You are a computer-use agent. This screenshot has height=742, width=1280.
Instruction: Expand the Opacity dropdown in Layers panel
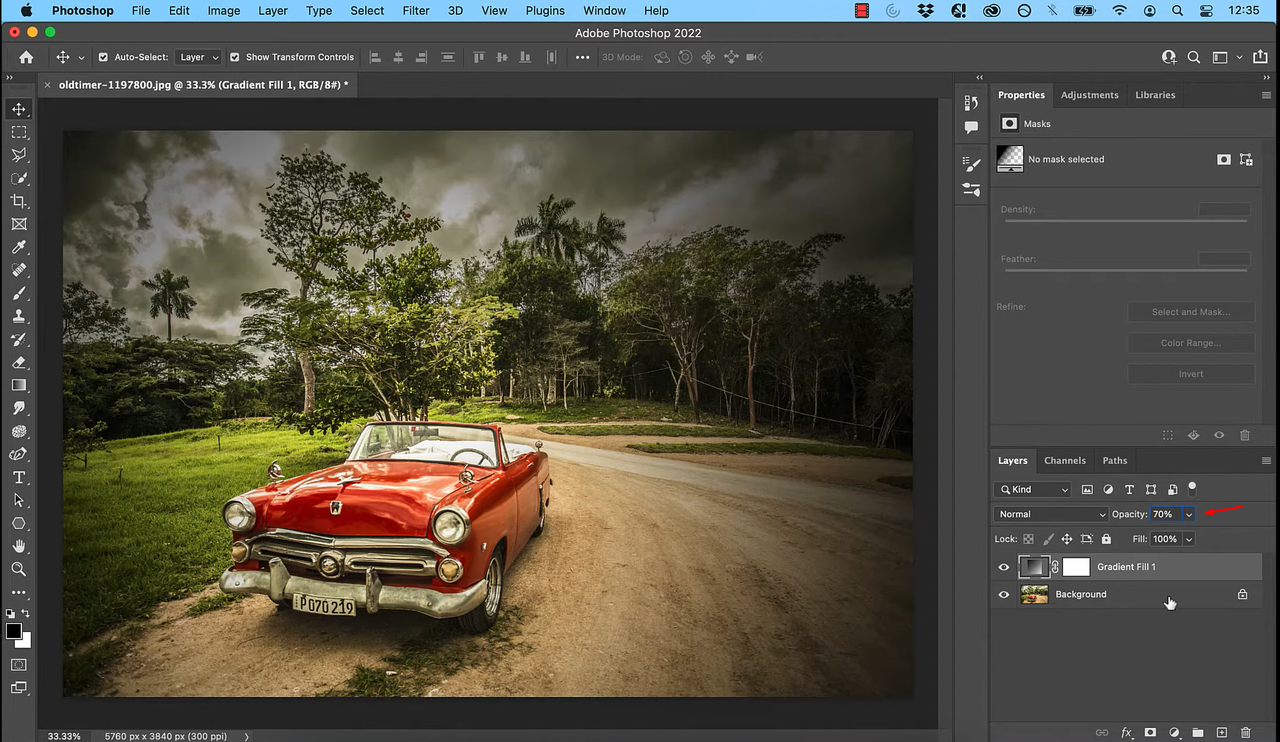1188,514
